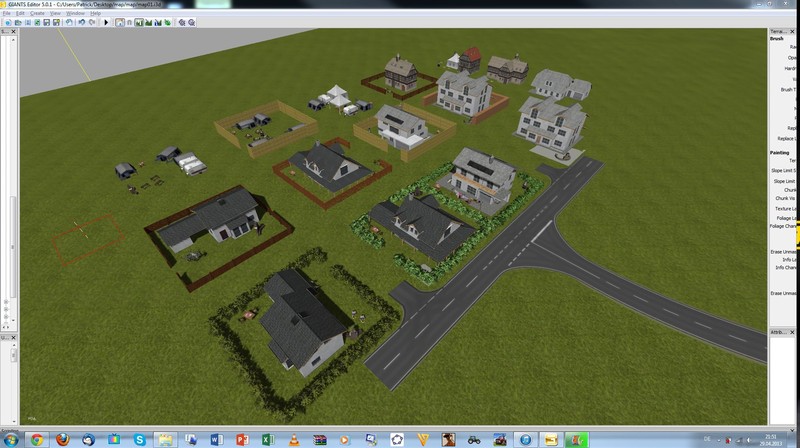
Task: Select the terrain paint mode icon
Action: click(148, 22)
